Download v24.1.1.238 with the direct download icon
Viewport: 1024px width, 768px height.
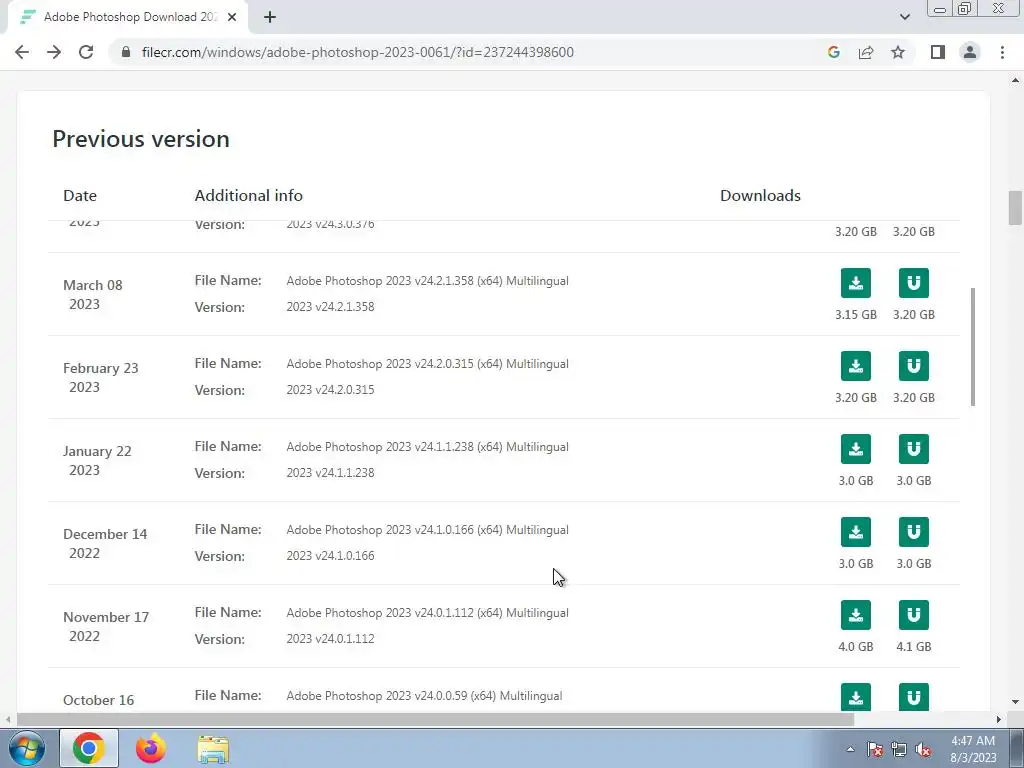click(856, 449)
